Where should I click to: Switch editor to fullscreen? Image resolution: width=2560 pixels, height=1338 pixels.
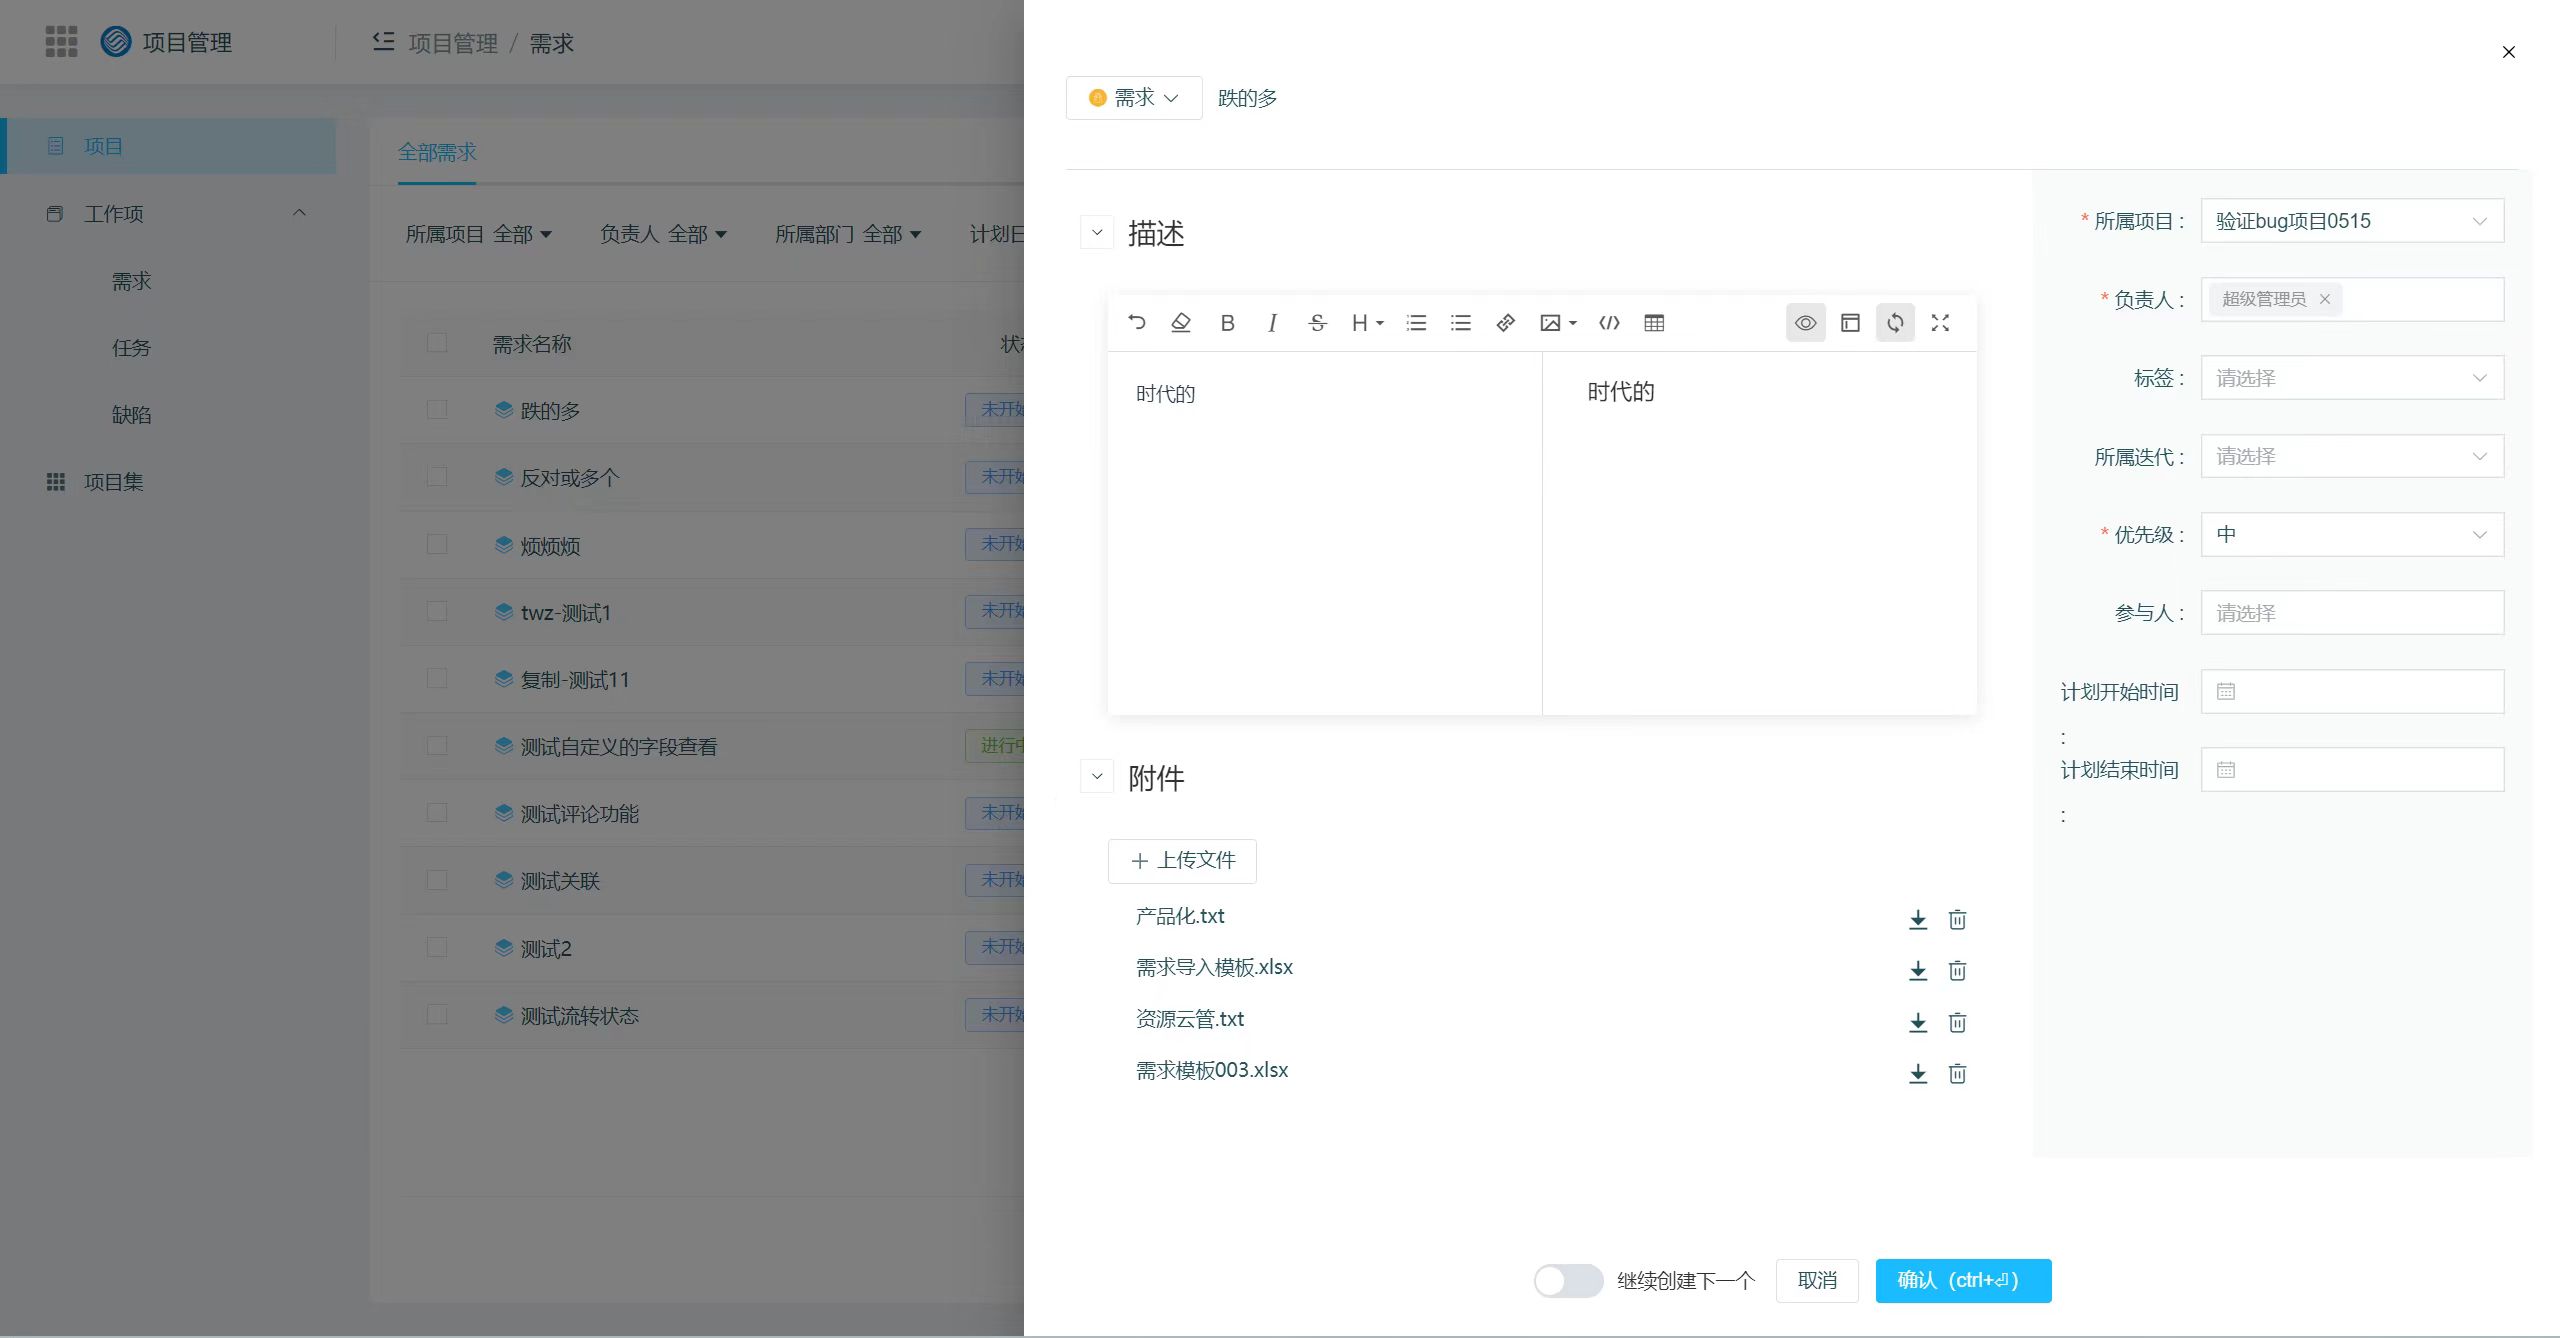[x=1940, y=322]
